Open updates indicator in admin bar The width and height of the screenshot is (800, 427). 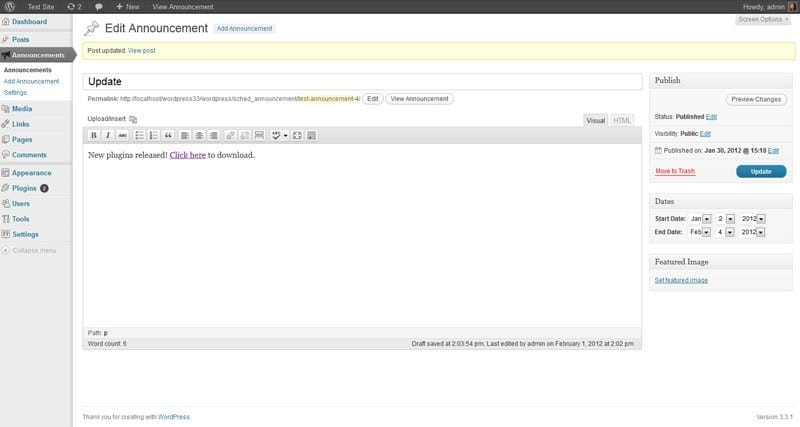(74, 7)
